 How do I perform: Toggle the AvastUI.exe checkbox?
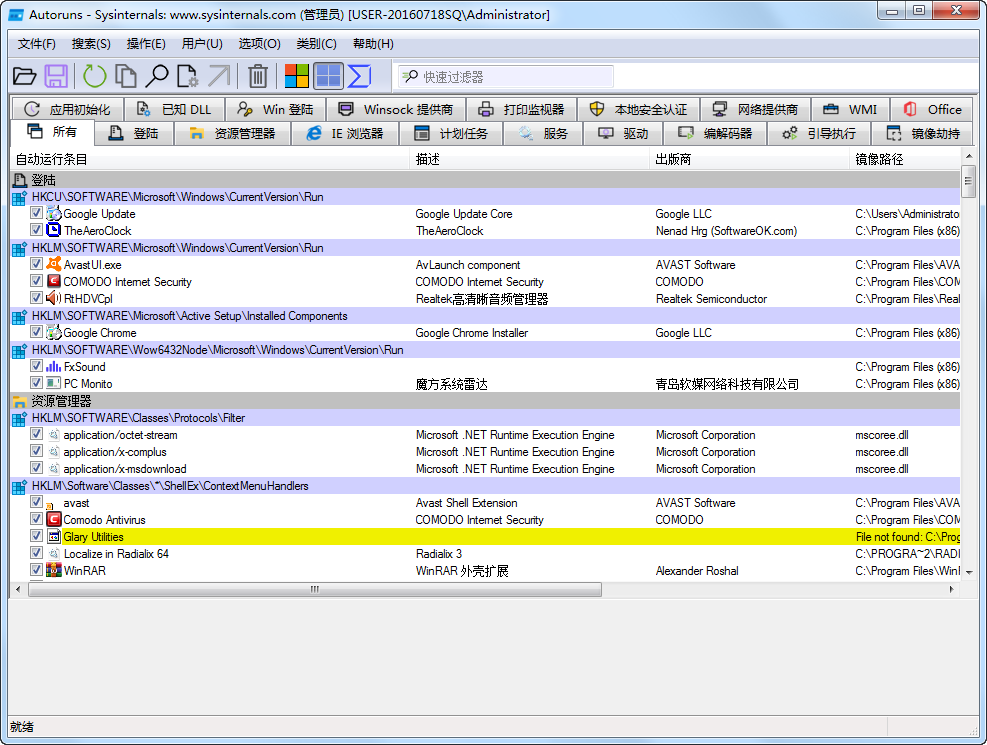click(x=37, y=265)
